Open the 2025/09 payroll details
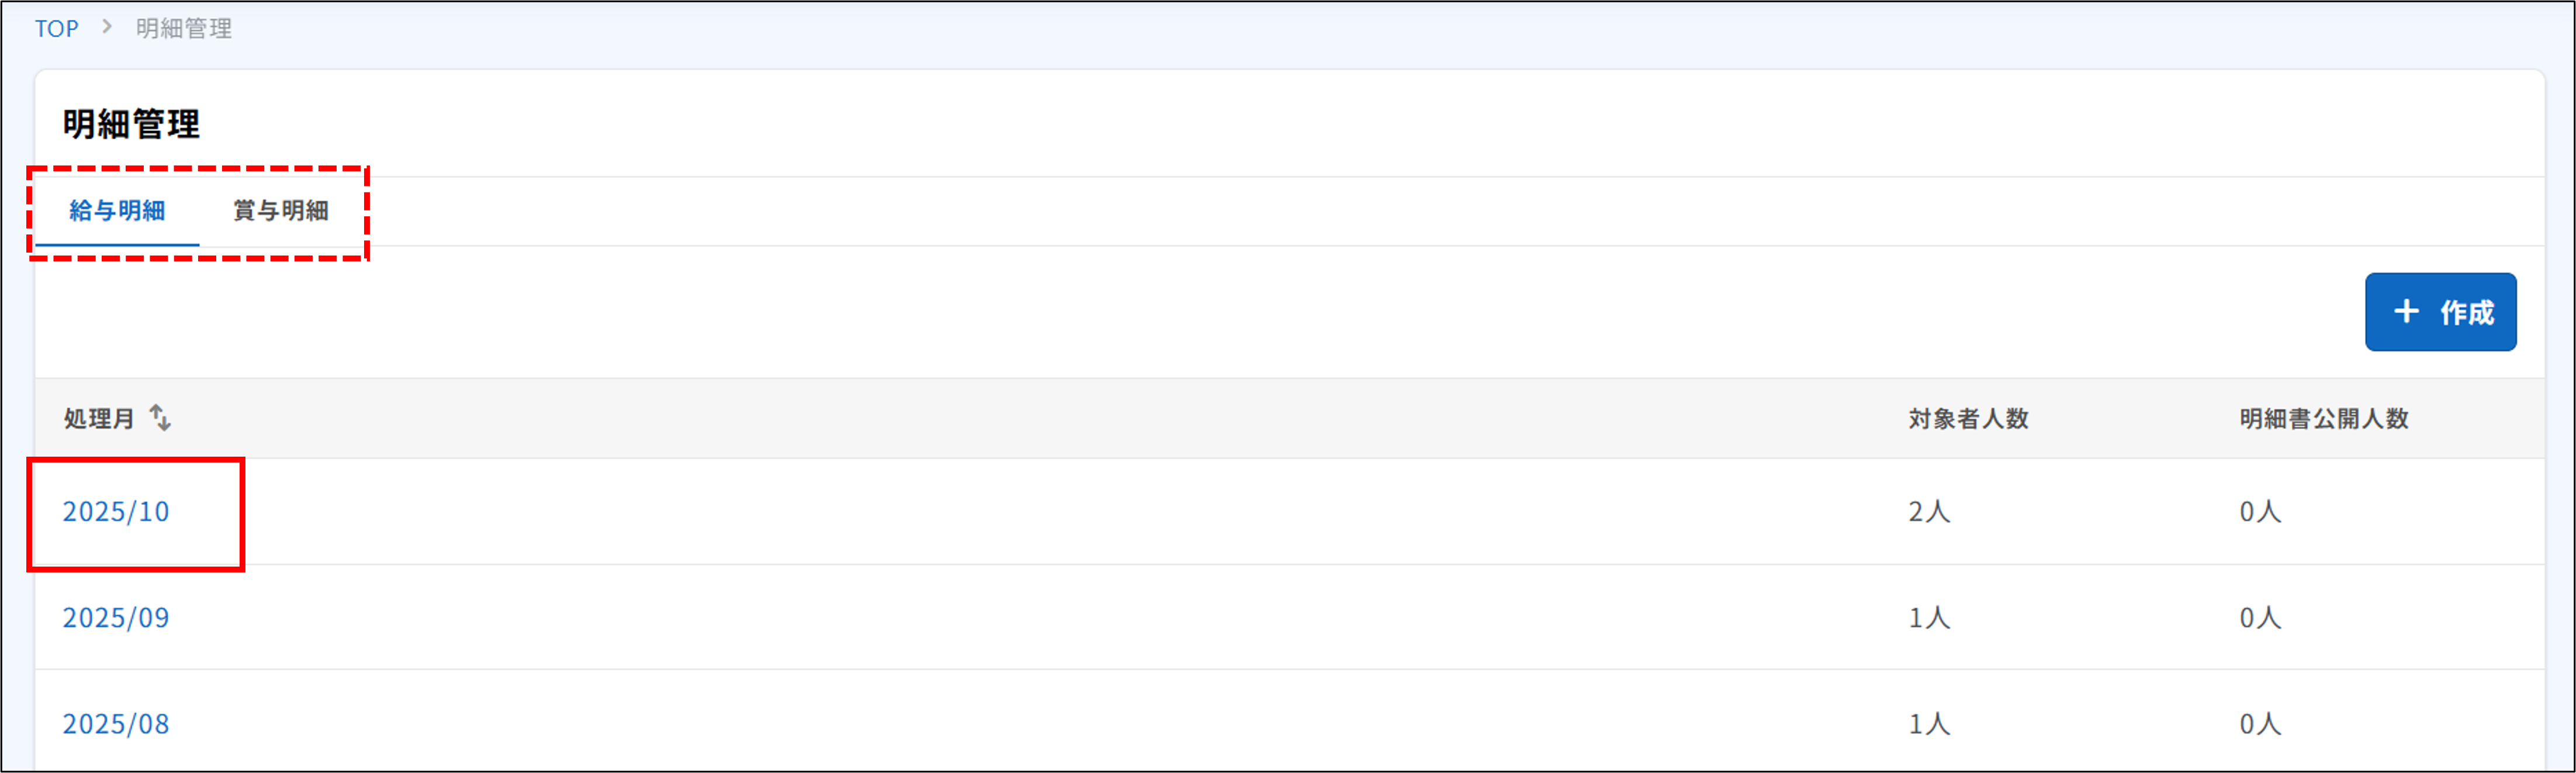 tap(116, 617)
